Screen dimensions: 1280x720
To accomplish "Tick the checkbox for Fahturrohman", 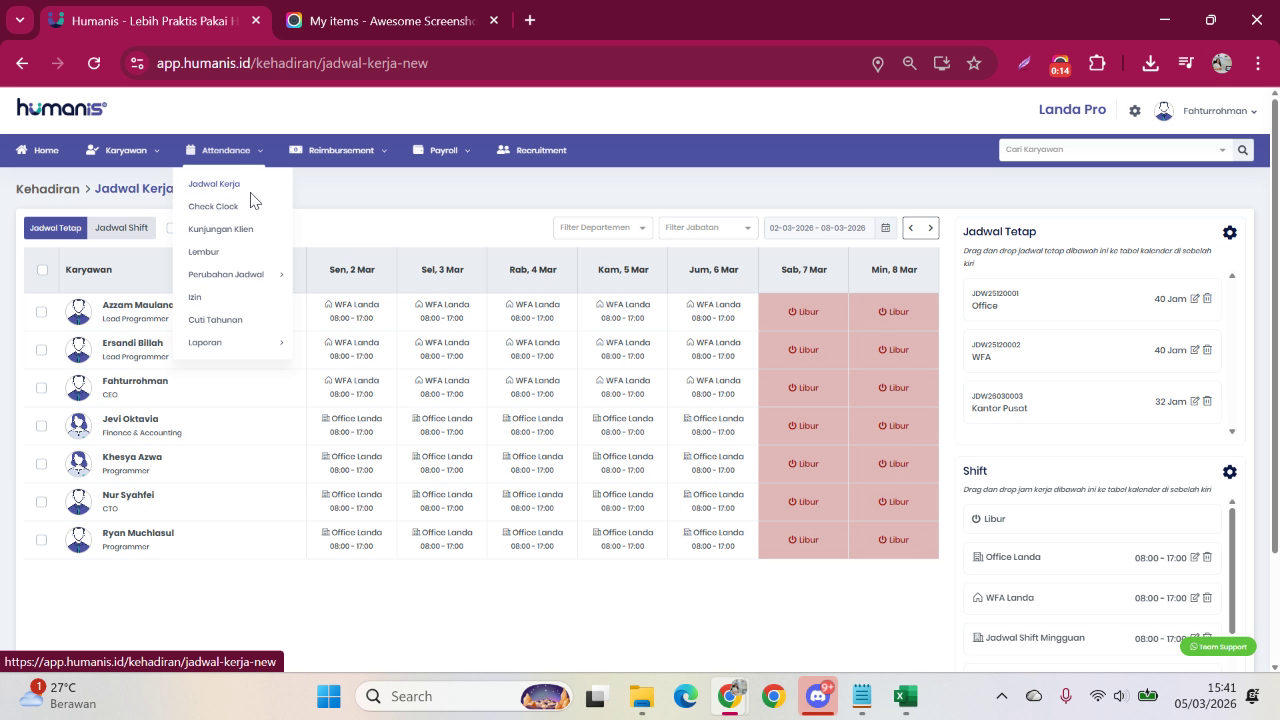I will [41, 388].
